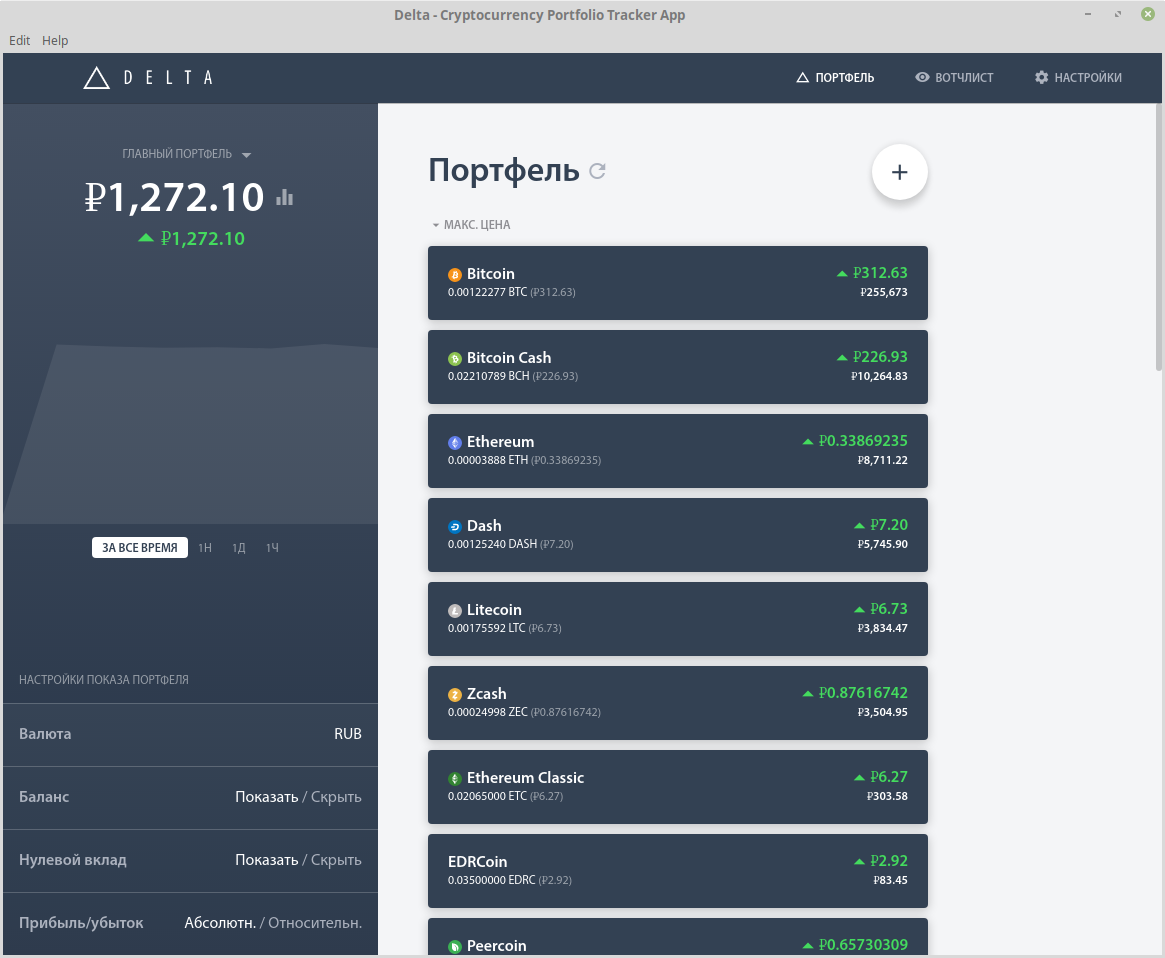This screenshot has height=958, width=1165.
Task: Click the ₽1,272.10 total balance
Action: pyautogui.click(x=174, y=198)
